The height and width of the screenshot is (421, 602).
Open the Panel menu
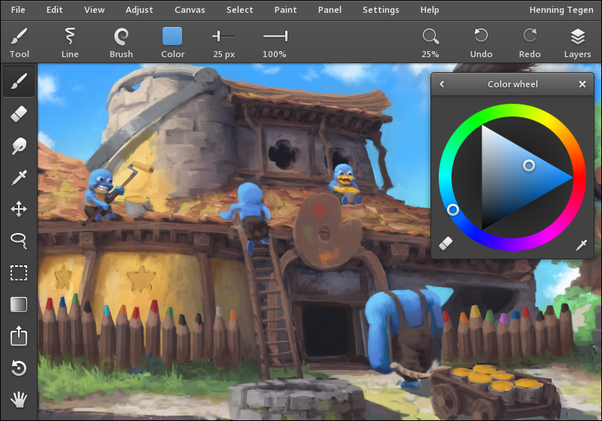329,10
